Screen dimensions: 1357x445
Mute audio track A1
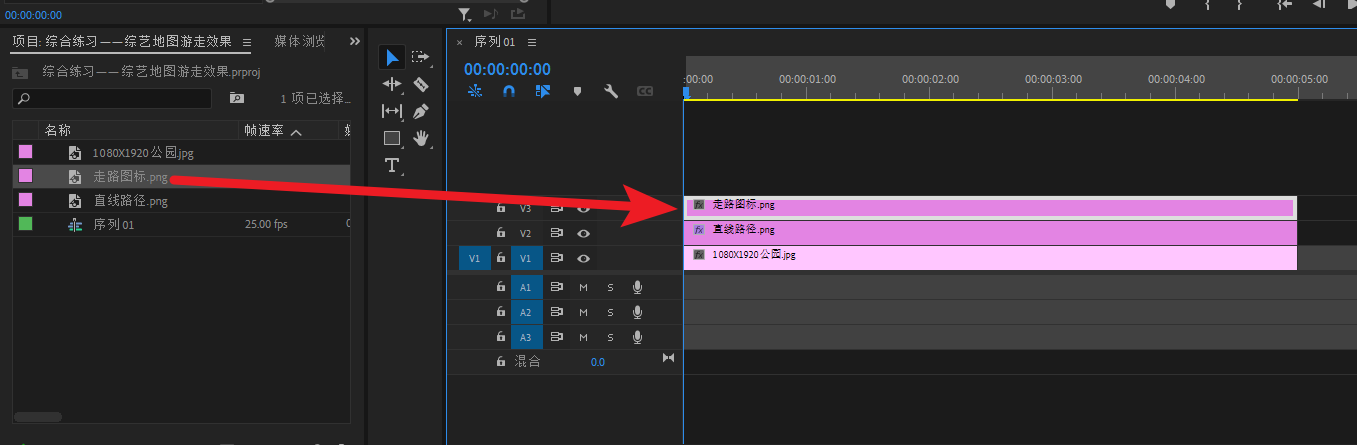click(x=584, y=287)
